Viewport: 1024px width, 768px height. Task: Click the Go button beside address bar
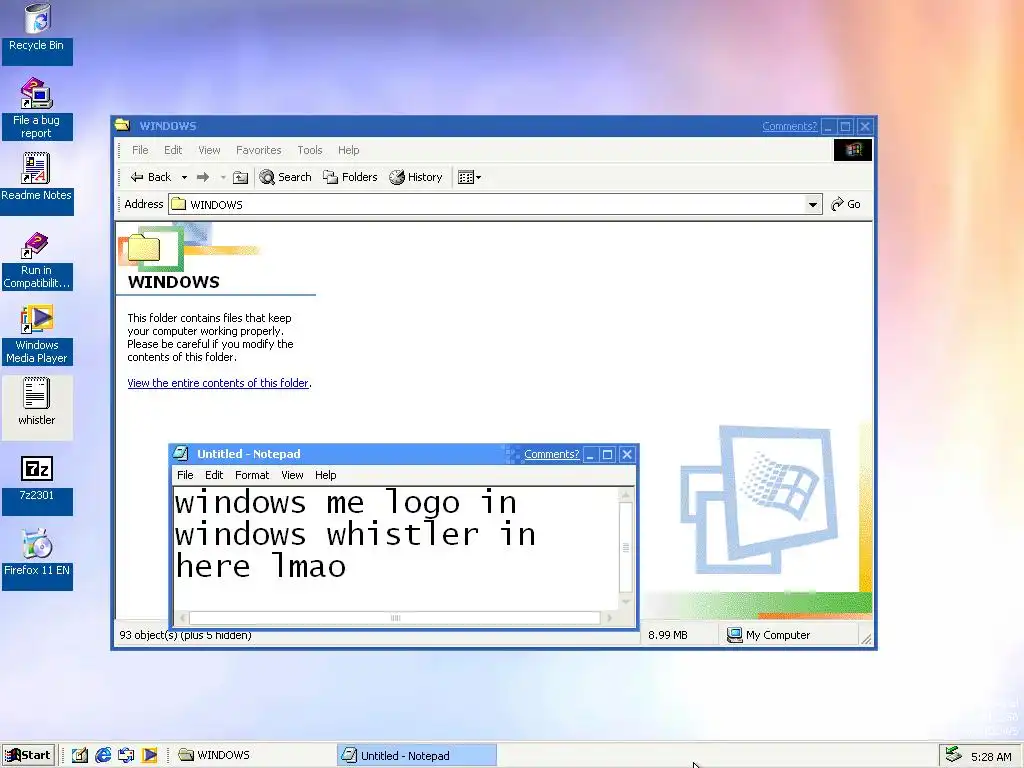coord(846,204)
